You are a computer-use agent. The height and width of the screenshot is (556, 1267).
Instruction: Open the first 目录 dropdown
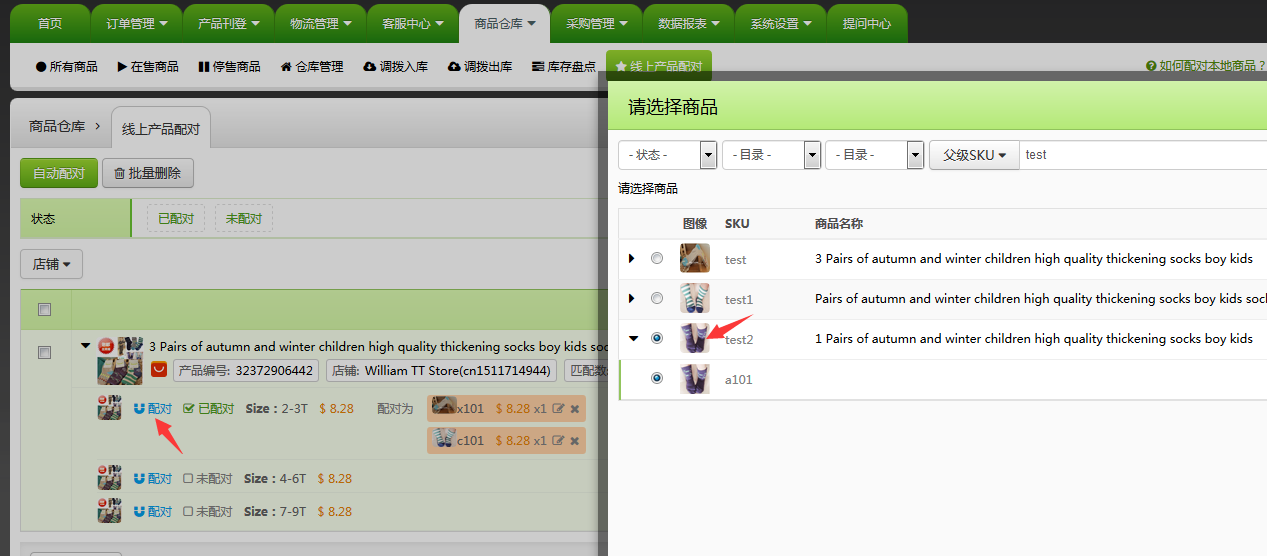pos(772,155)
